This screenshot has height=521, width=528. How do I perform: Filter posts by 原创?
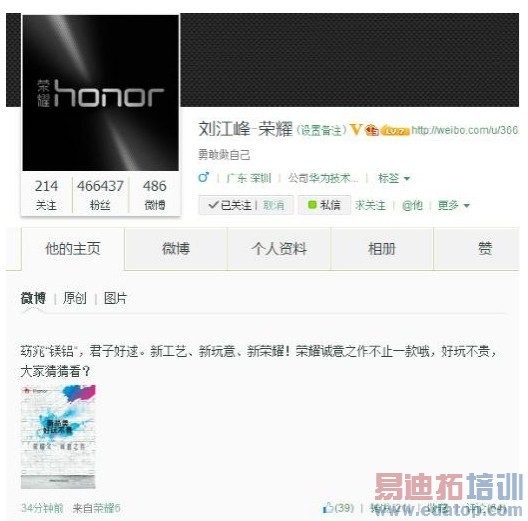click(74, 298)
